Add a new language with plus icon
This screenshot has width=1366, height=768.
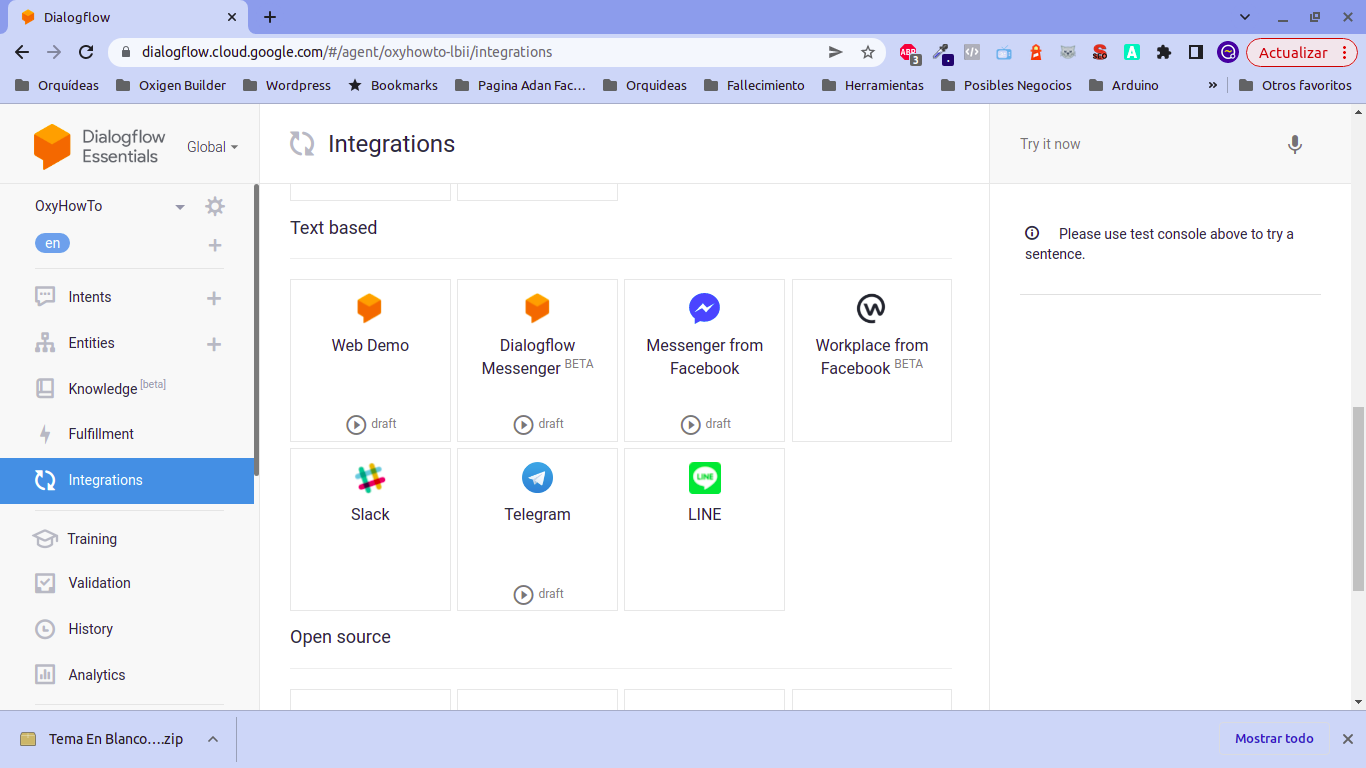click(215, 245)
